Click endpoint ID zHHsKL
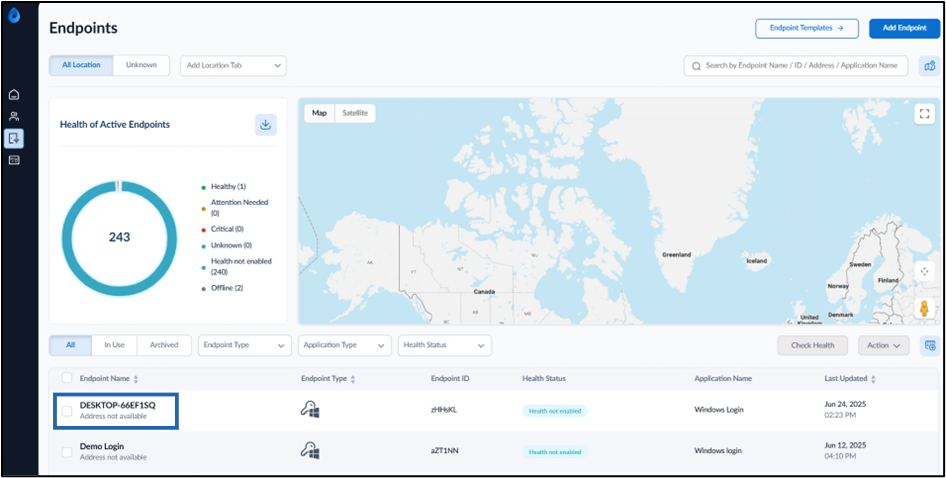946x478 pixels. point(442,410)
